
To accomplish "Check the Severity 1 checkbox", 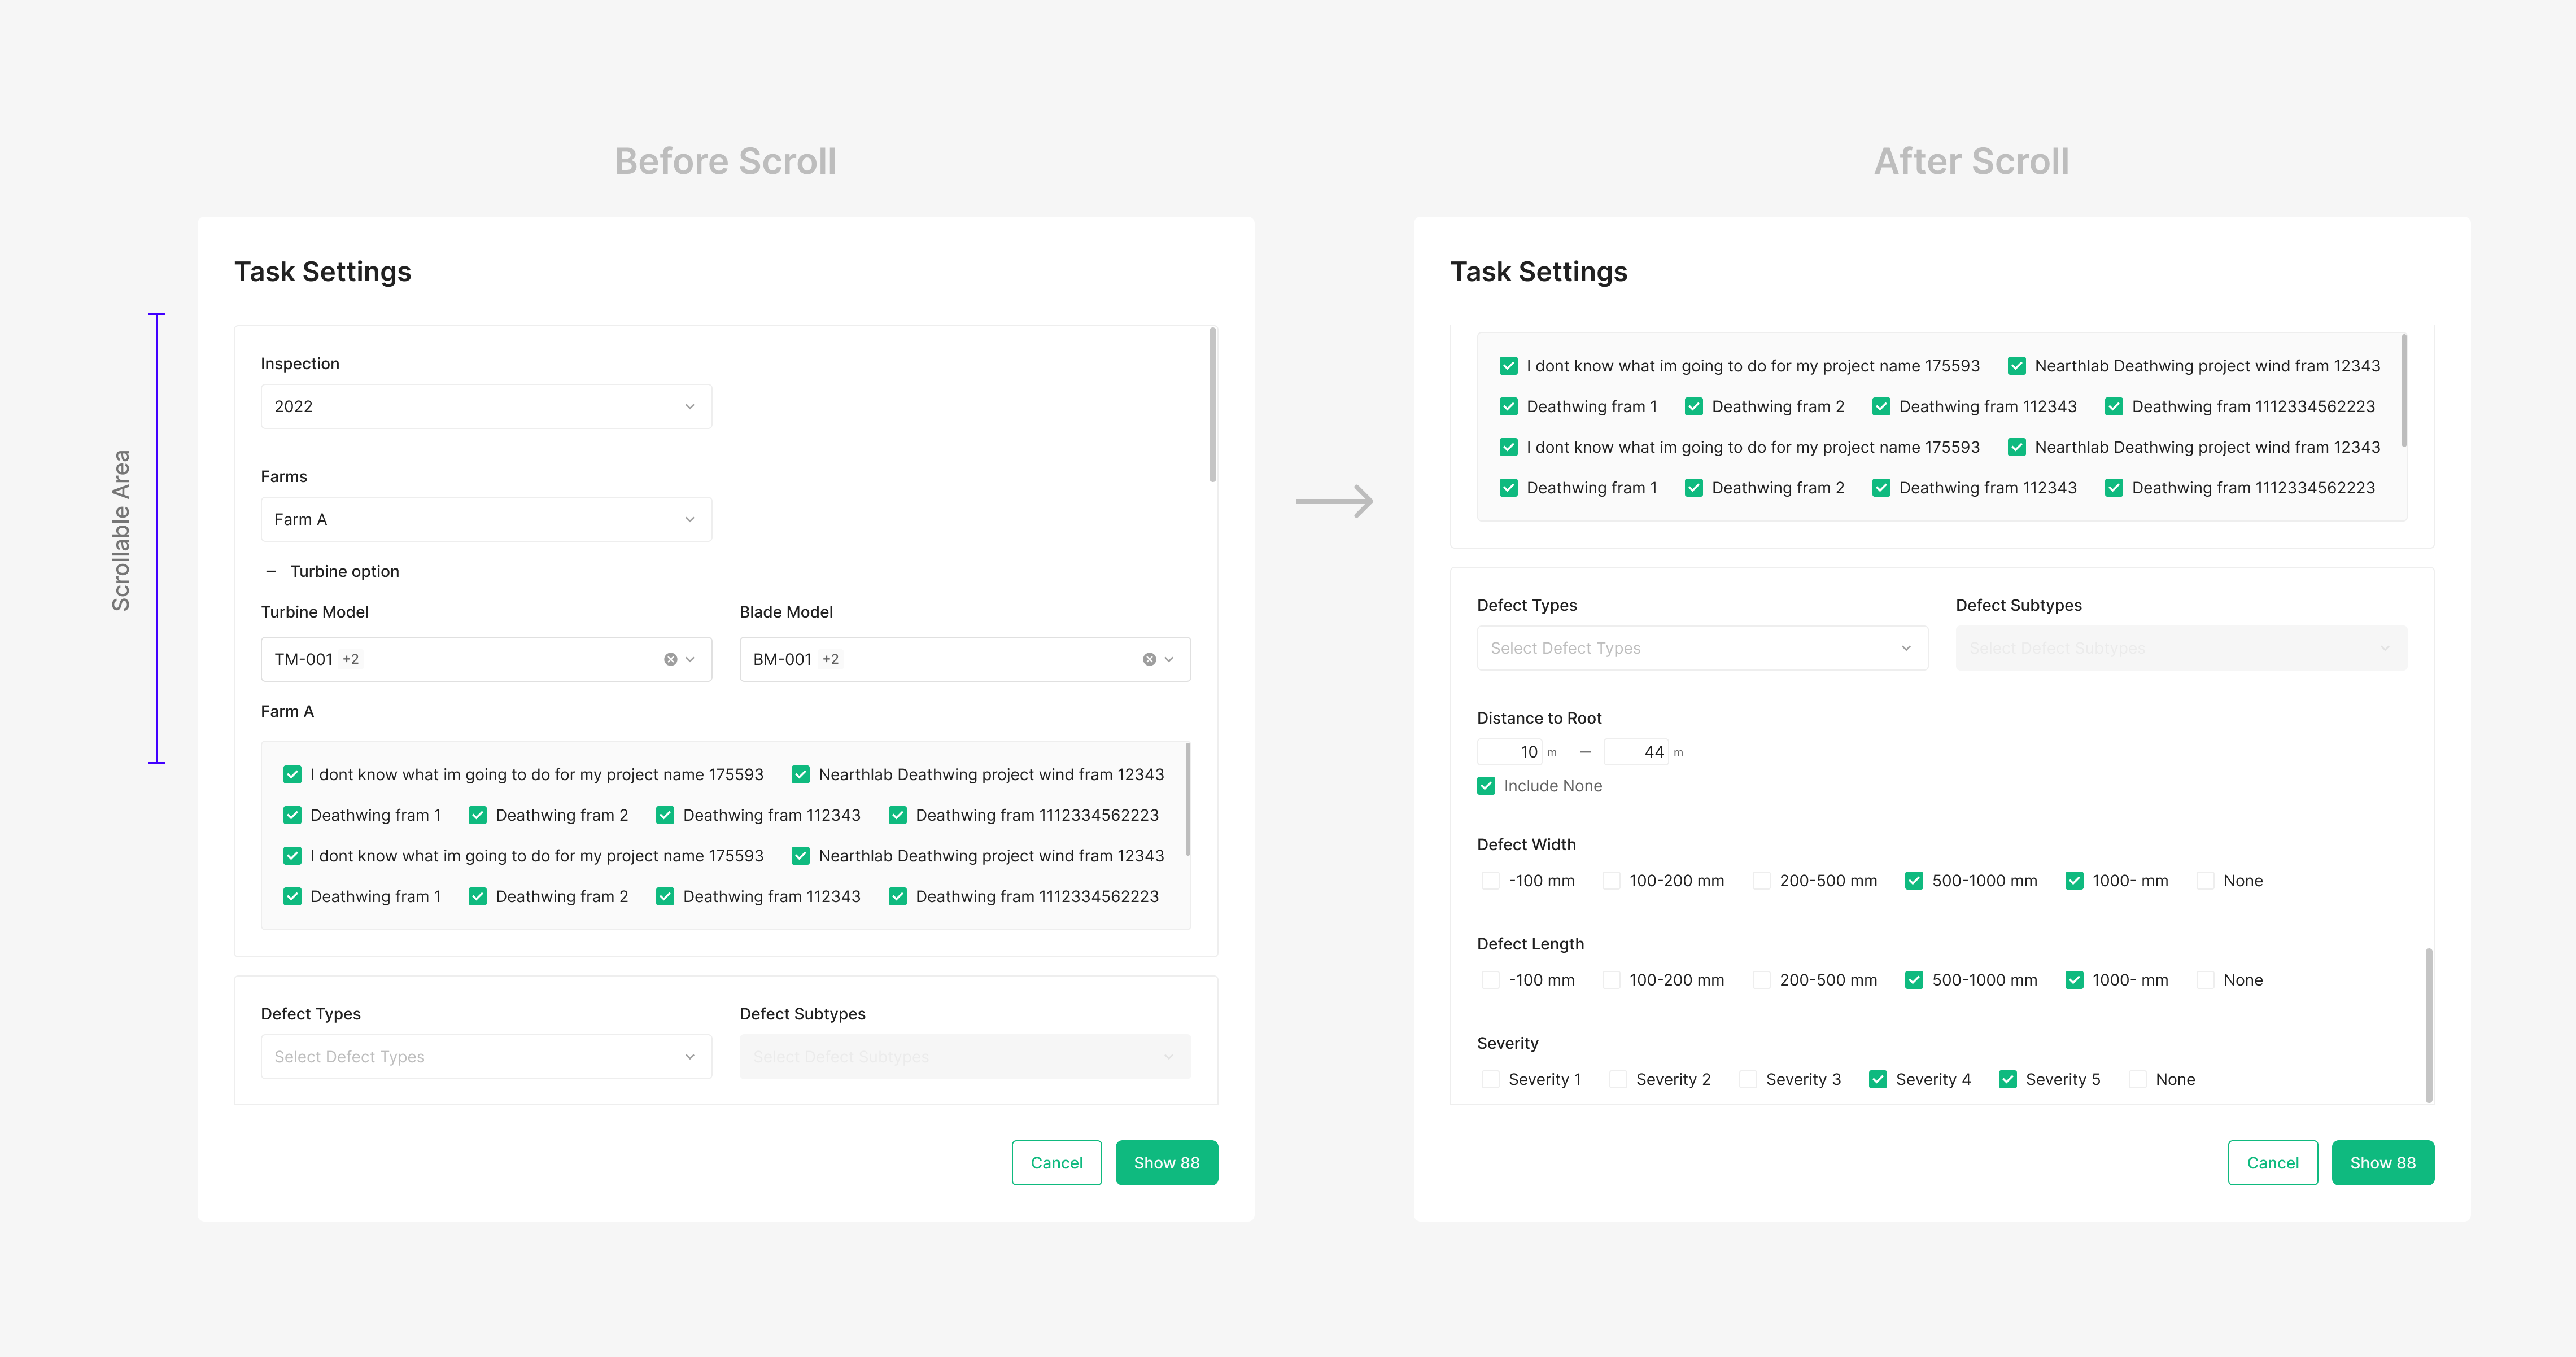I will click(x=1490, y=1079).
